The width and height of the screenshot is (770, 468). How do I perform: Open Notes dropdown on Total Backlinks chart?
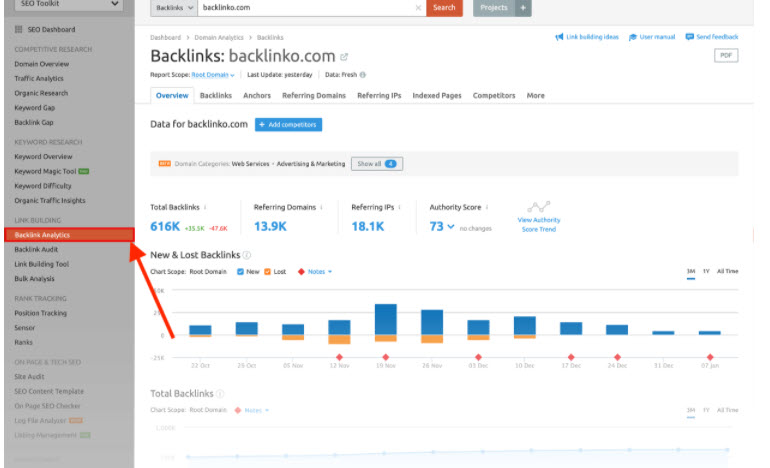pyautogui.click(x=256, y=410)
